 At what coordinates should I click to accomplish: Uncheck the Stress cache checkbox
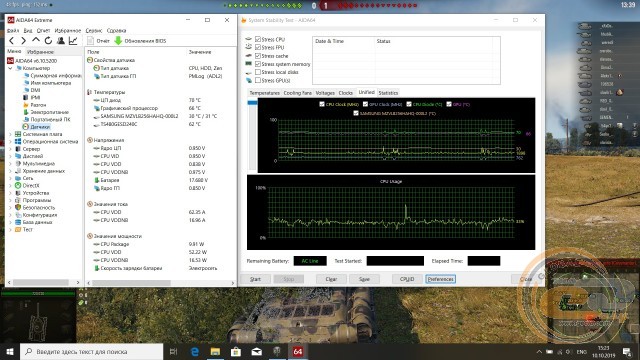pos(258,56)
